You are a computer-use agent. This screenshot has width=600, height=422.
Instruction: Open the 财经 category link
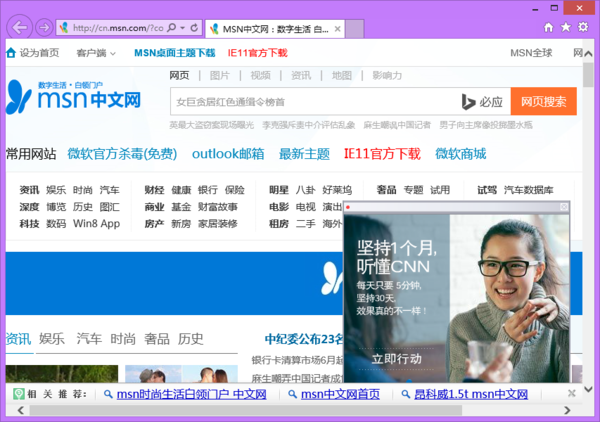pos(154,190)
